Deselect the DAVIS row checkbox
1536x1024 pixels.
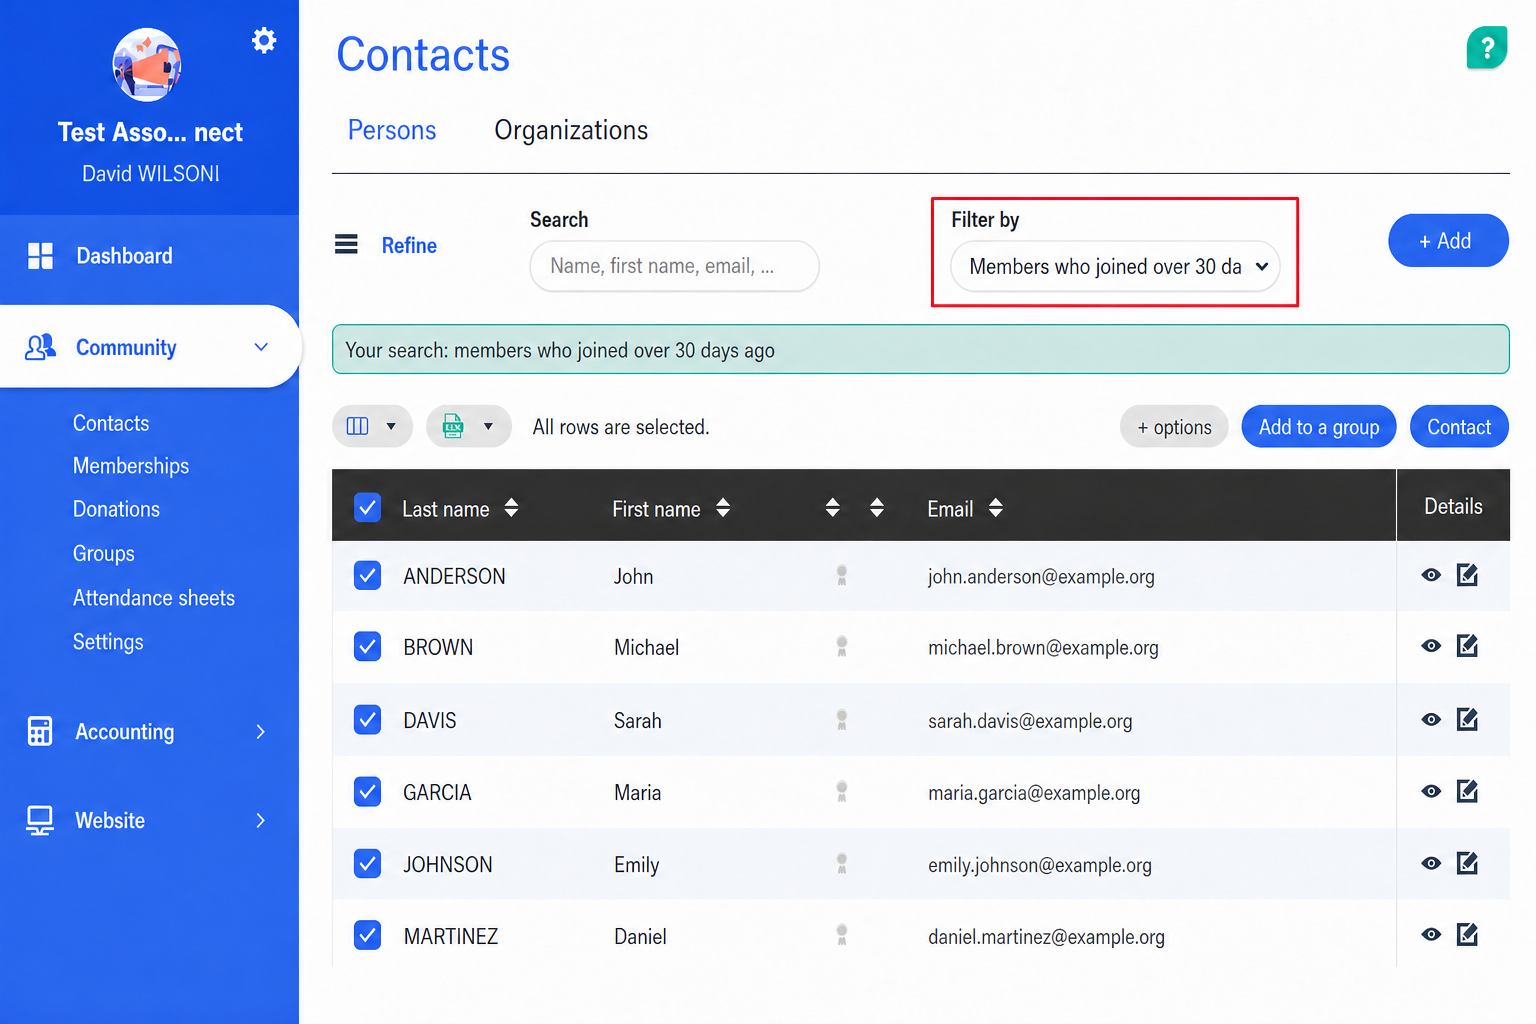[367, 719]
